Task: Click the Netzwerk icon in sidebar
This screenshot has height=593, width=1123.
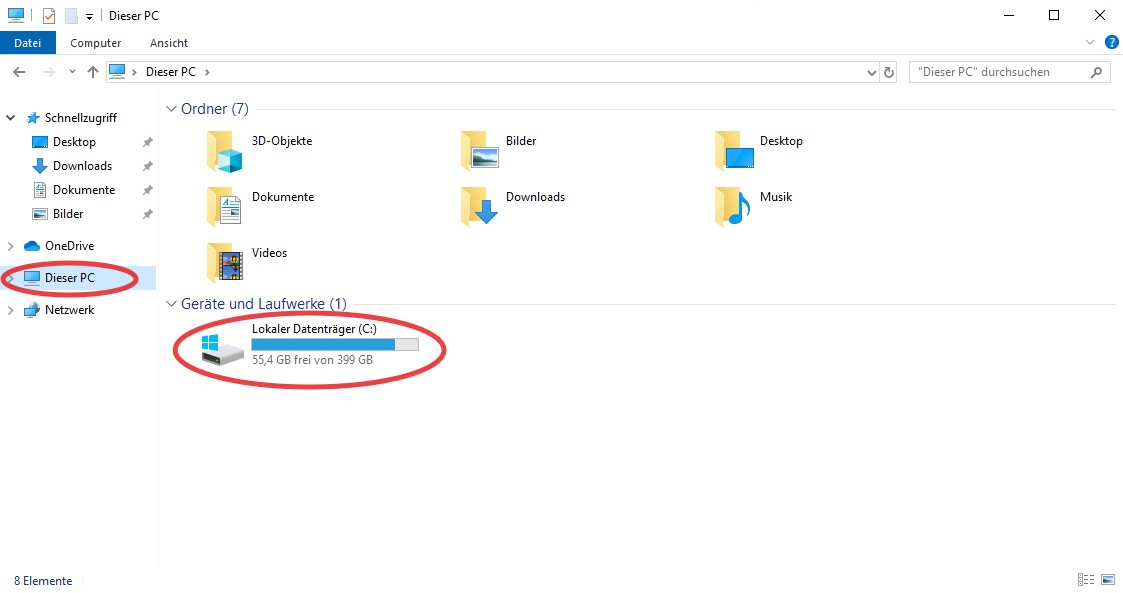Action: pos(32,310)
